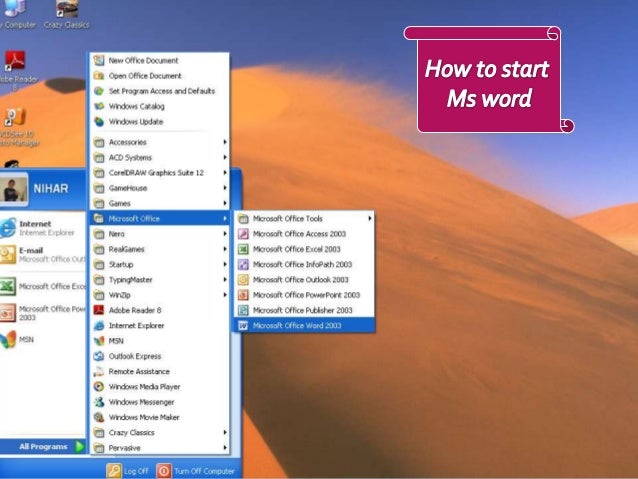Click Windows Movie Maker label text

[x=144, y=417]
